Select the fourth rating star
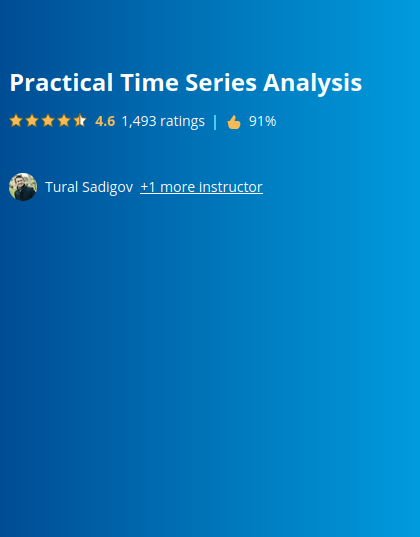This screenshot has height=537, width=420. coord(64,121)
